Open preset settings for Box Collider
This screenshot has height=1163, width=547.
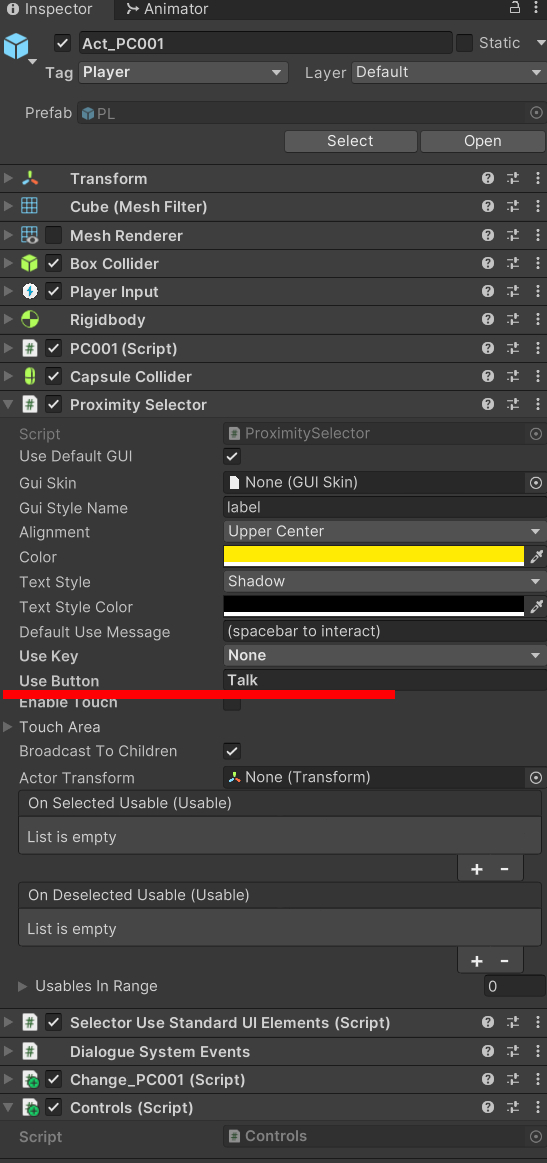tap(513, 263)
